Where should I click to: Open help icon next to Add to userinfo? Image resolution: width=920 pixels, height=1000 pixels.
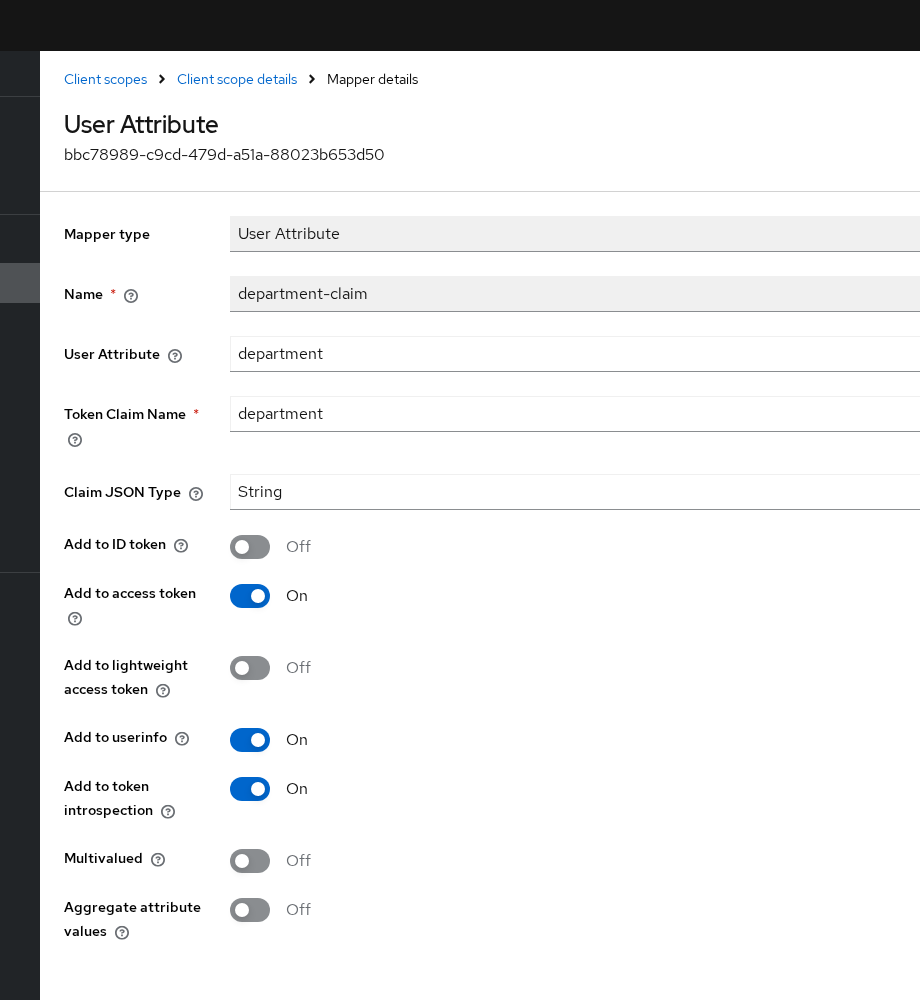pyautogui.click(x=182, y=739)
